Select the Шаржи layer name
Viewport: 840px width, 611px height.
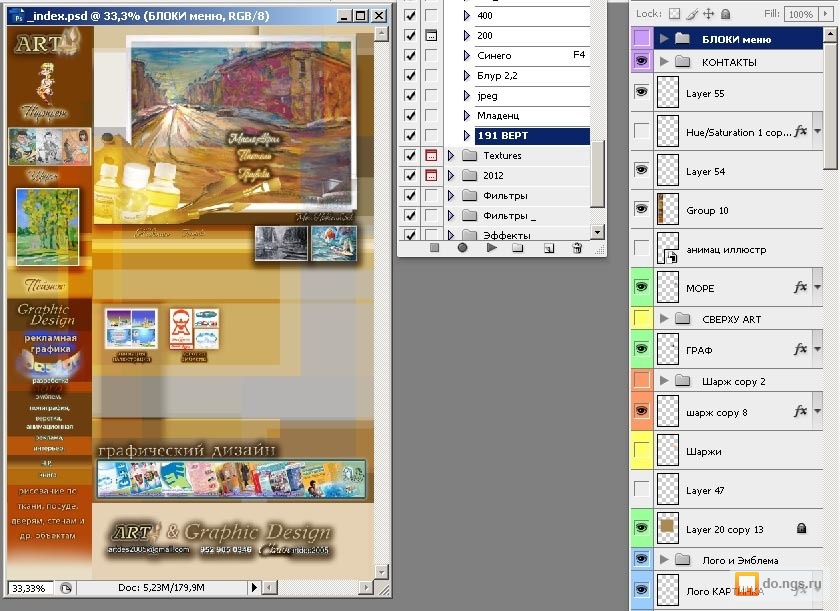point(703,451)
